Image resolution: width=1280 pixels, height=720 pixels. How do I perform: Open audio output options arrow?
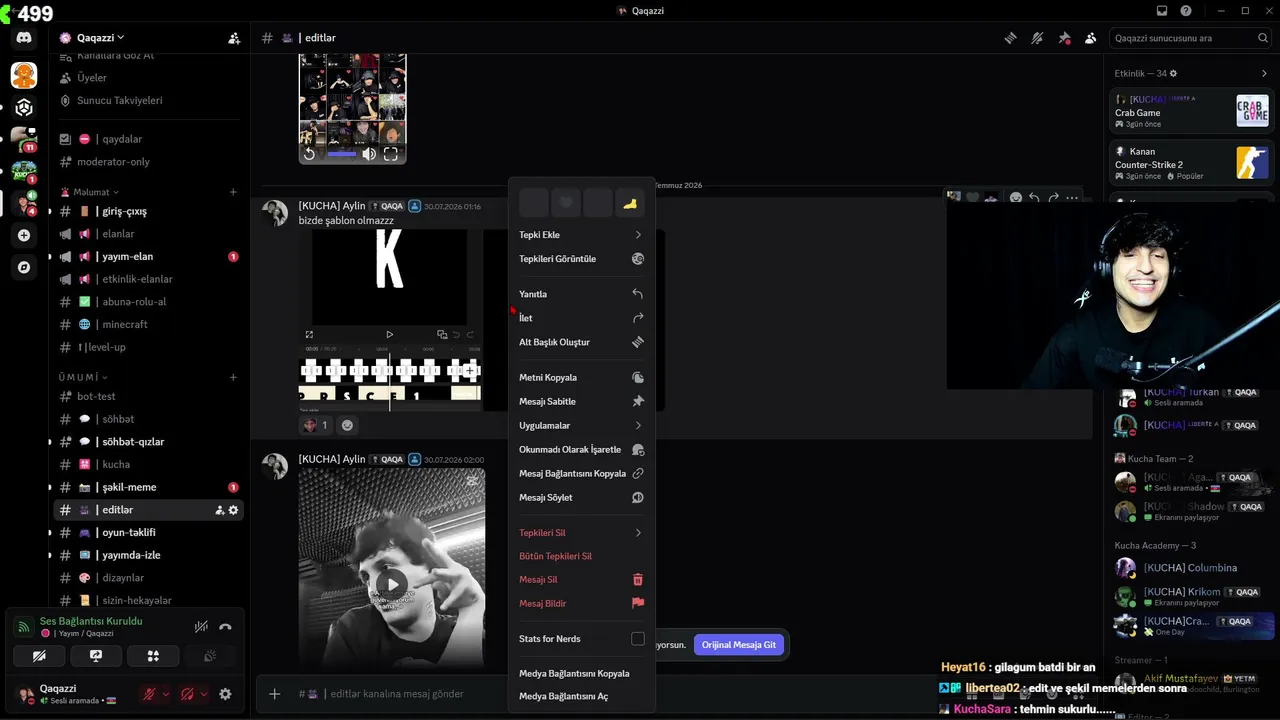(x=204, y=694)
